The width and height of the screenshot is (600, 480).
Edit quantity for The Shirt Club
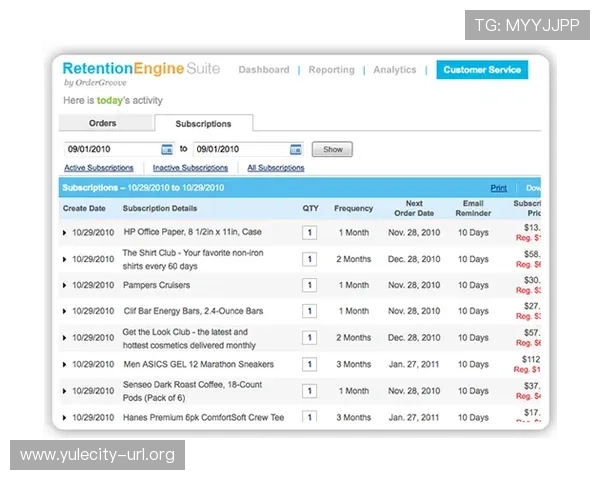click(x=310, y=259)
